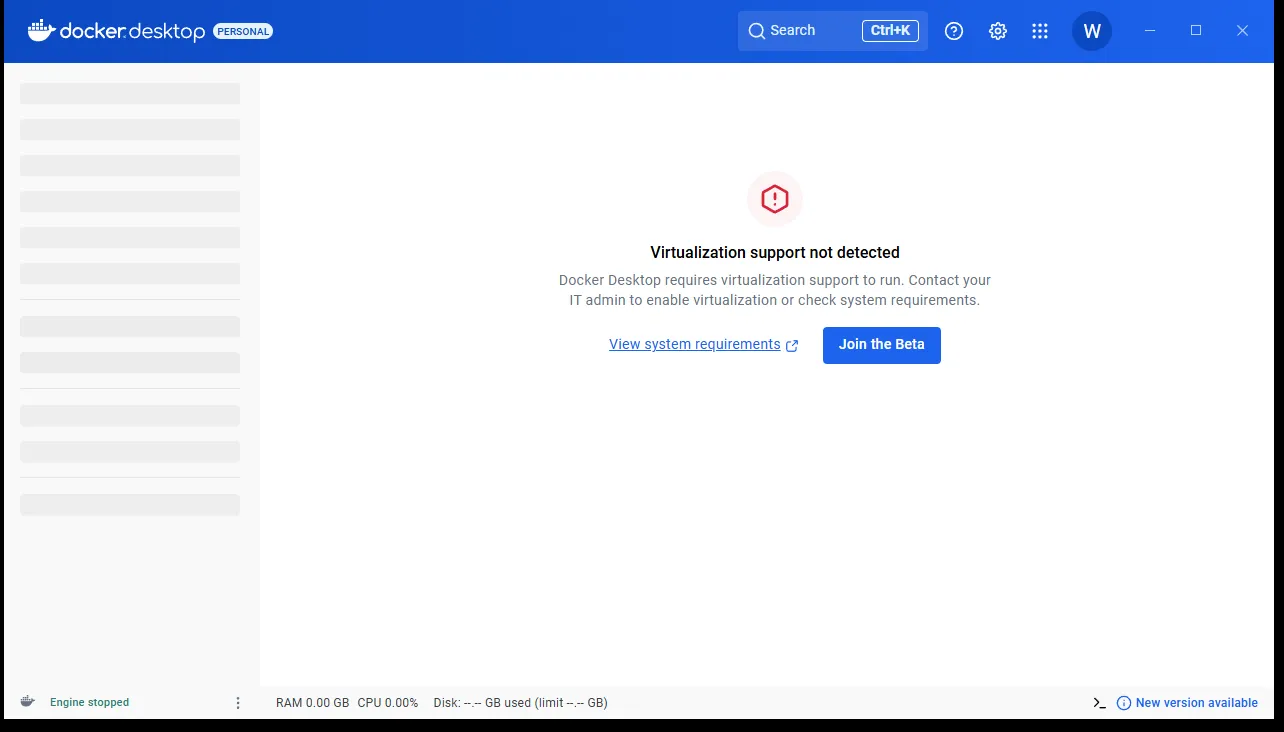Open the Search box in the header
This screenshot has height=732, width=1284.
pos(833,31)
